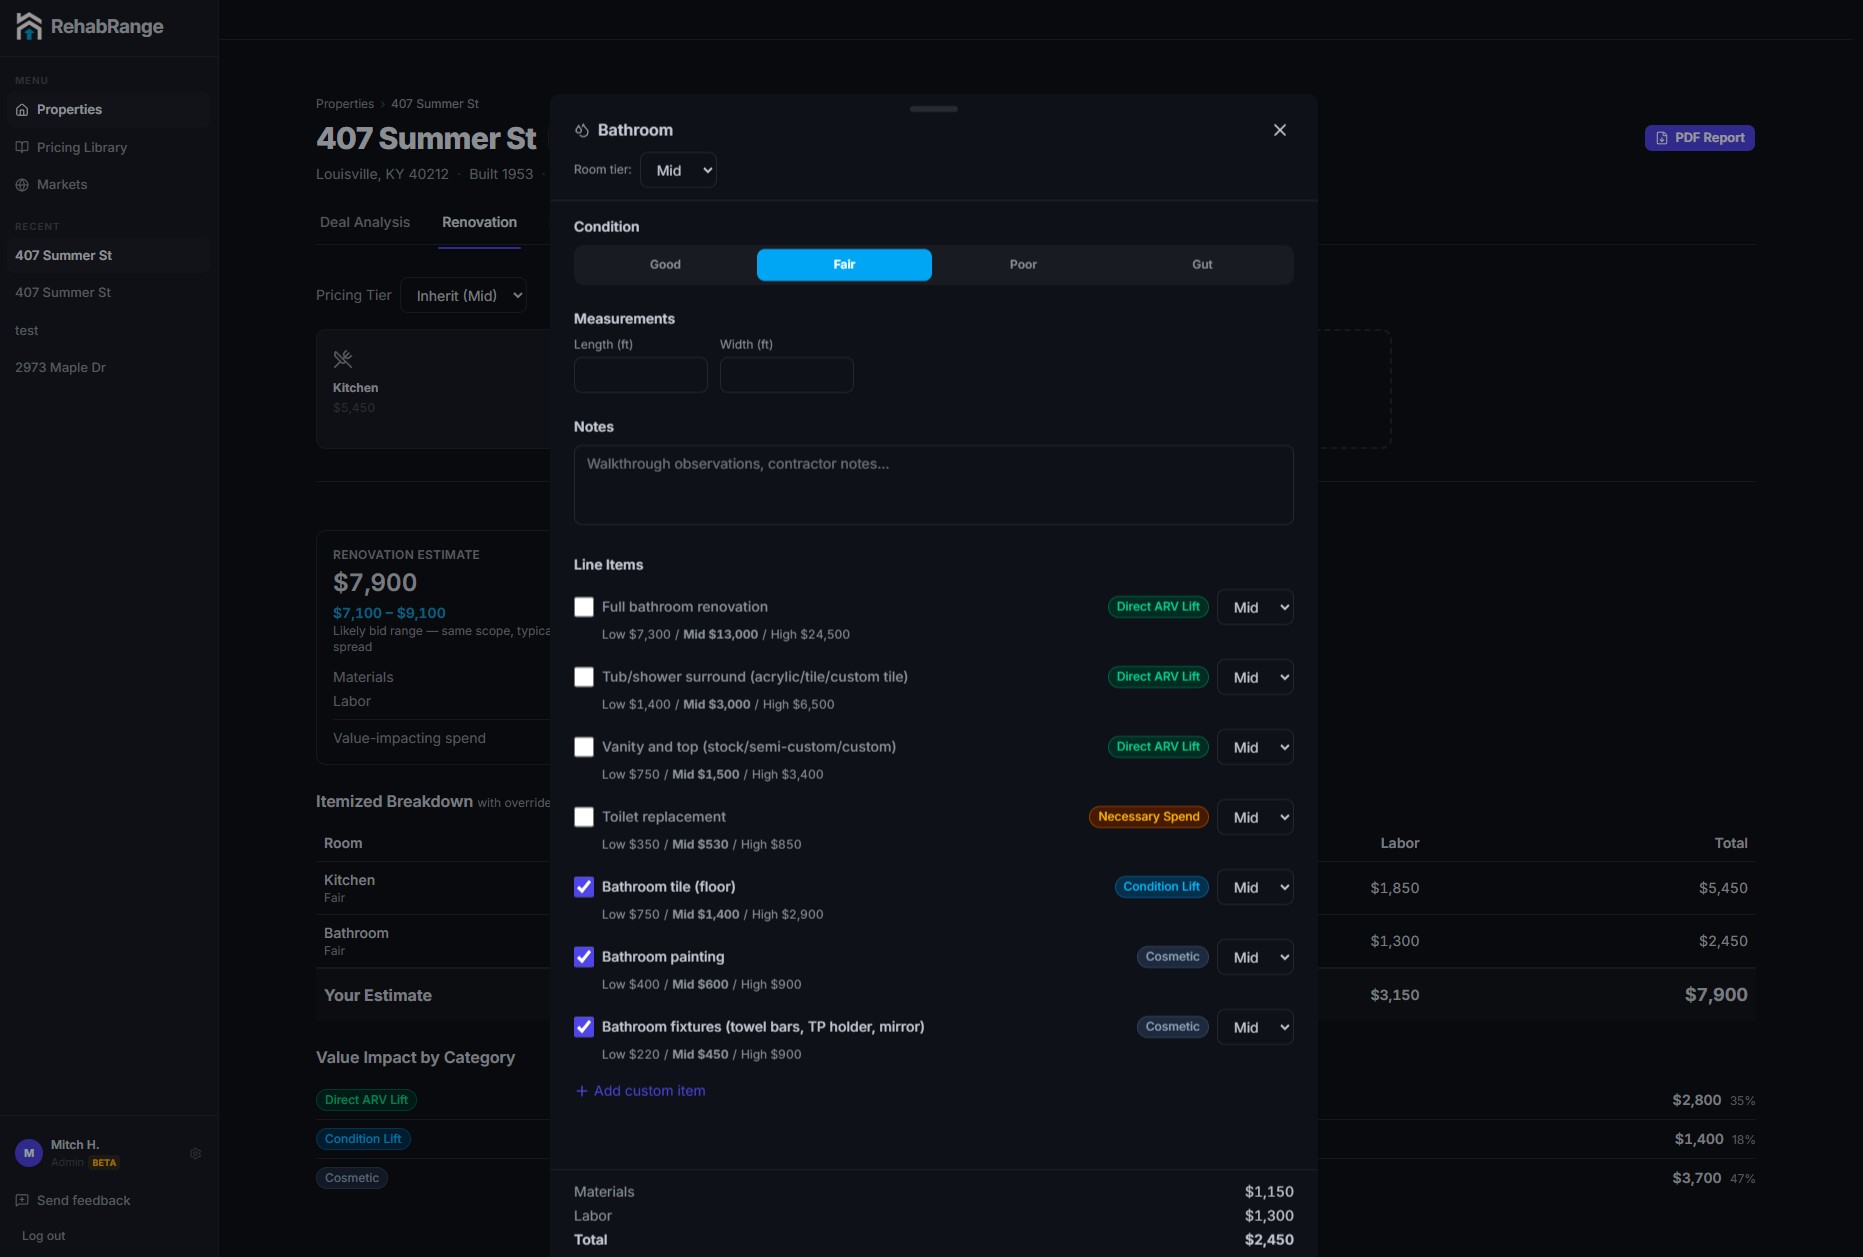Click the Kitchen row in Itemized Breakdown
This screenshot has width=1863, height=1257.
click(1035, 888)
